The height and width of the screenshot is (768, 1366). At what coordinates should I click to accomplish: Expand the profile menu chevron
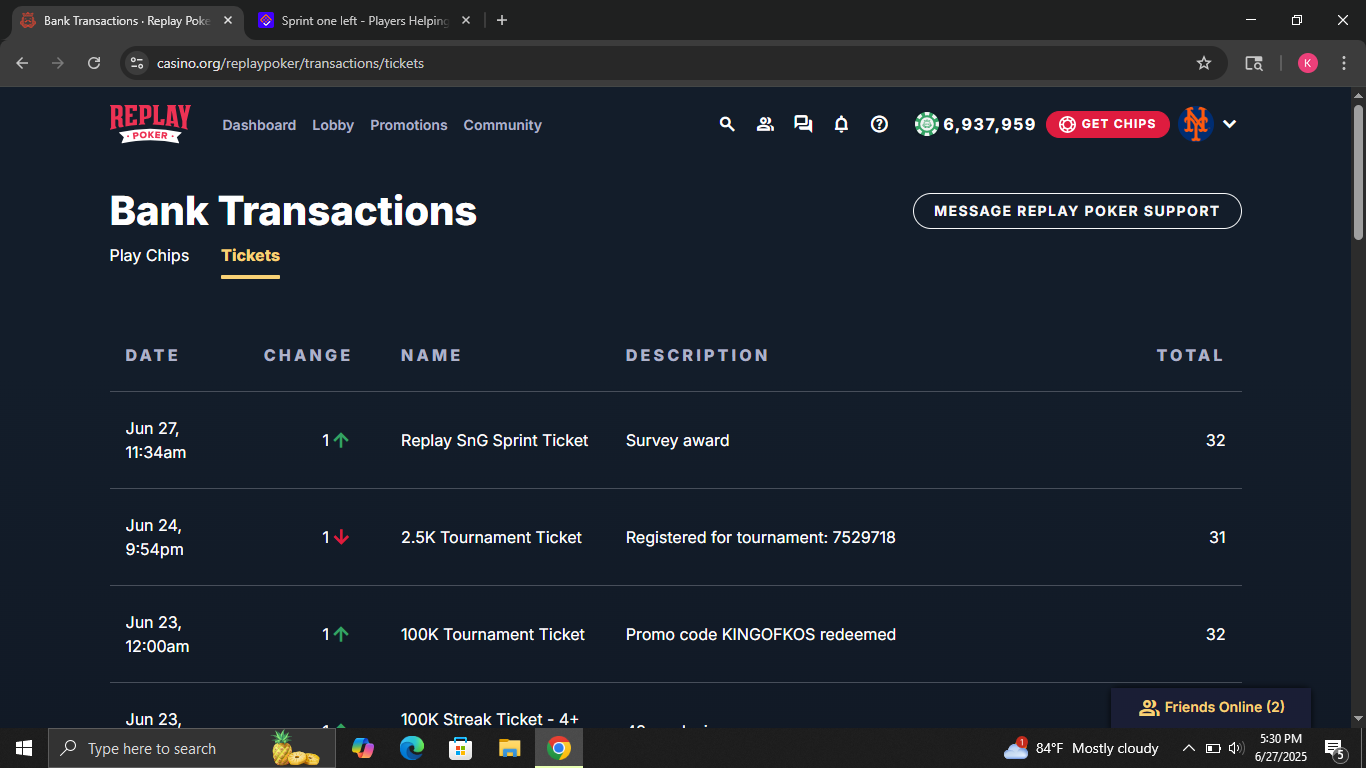[x=1230, y=124]
